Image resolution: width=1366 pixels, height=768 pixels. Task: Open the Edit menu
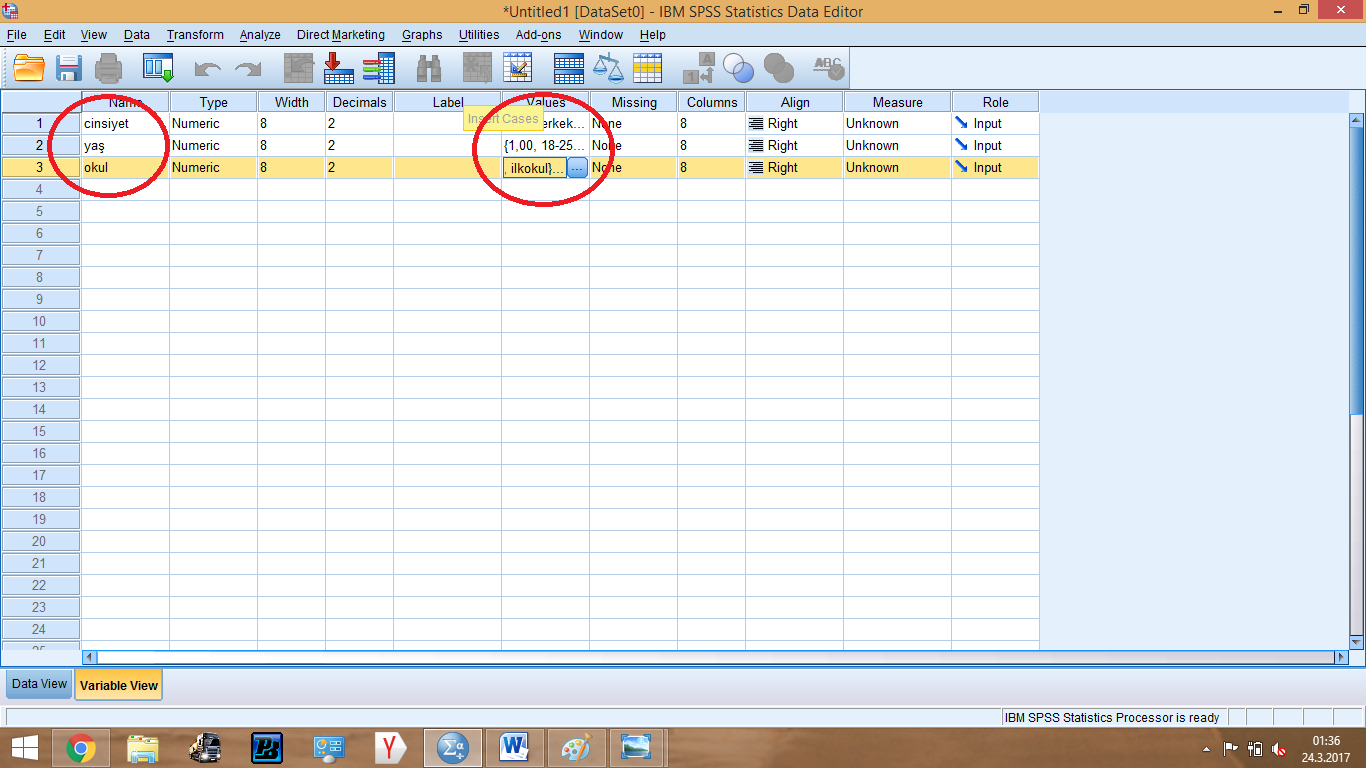55,35
